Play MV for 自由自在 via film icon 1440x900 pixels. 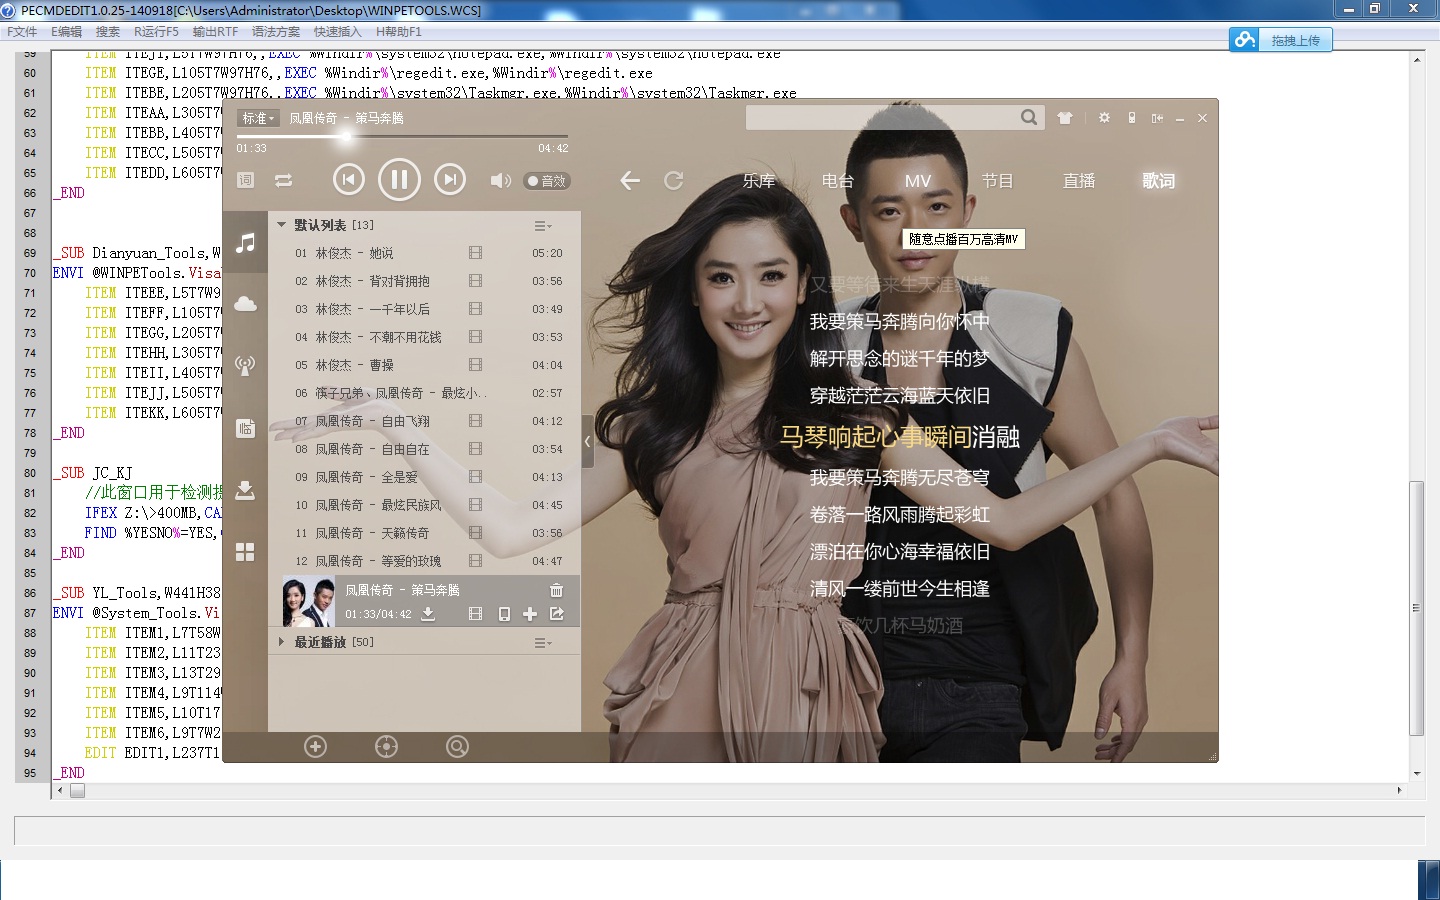click(475, 449)
